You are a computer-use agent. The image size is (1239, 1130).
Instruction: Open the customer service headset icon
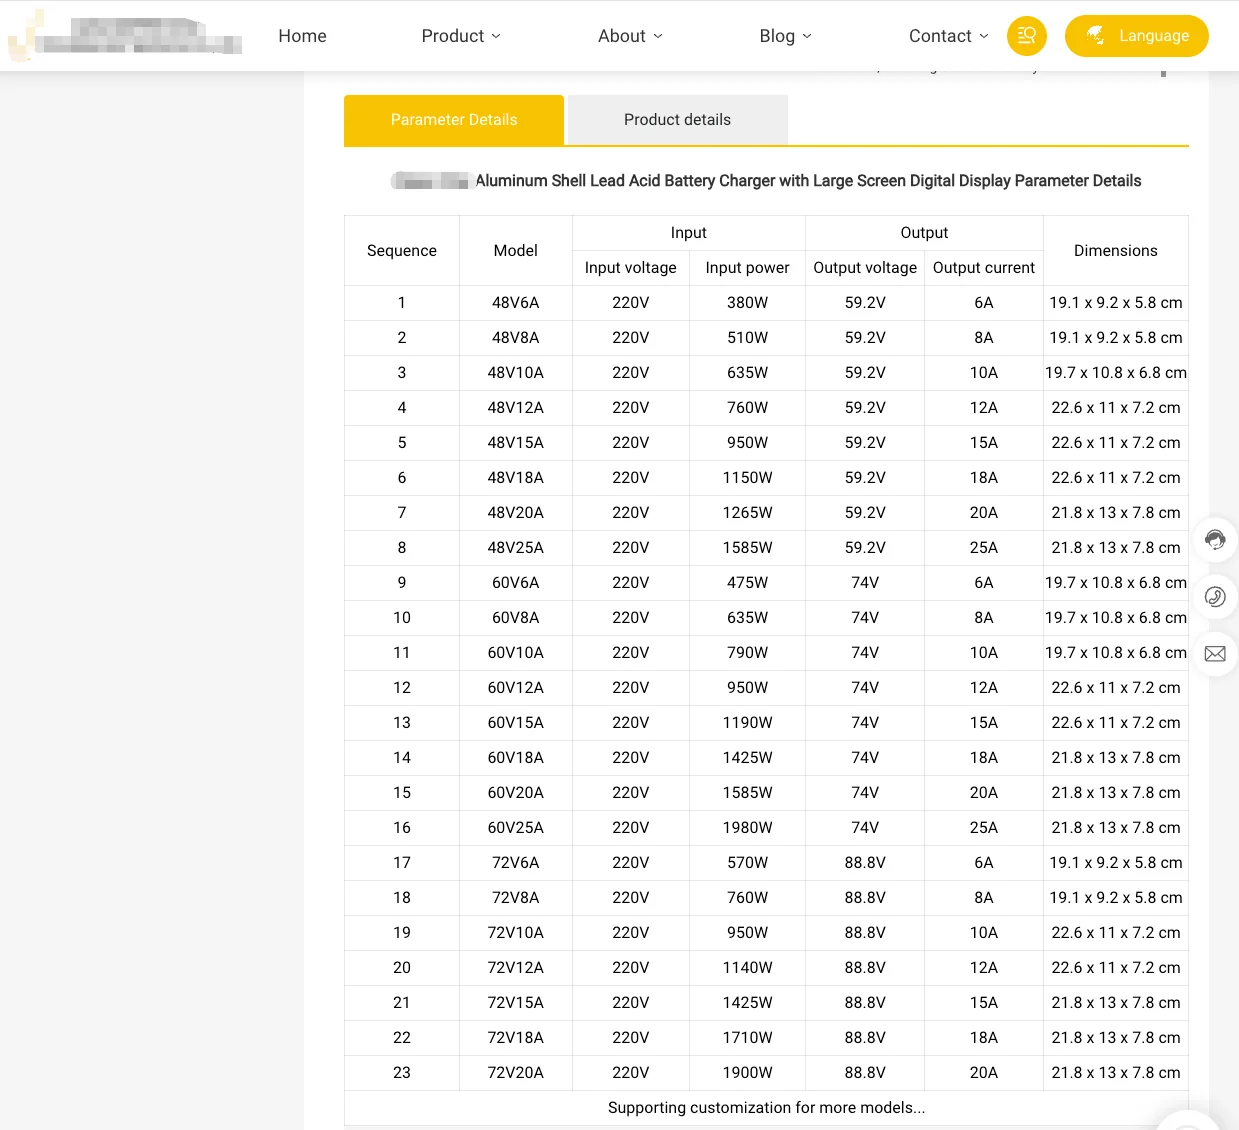pyautogui.click(x=1215, y=540)
